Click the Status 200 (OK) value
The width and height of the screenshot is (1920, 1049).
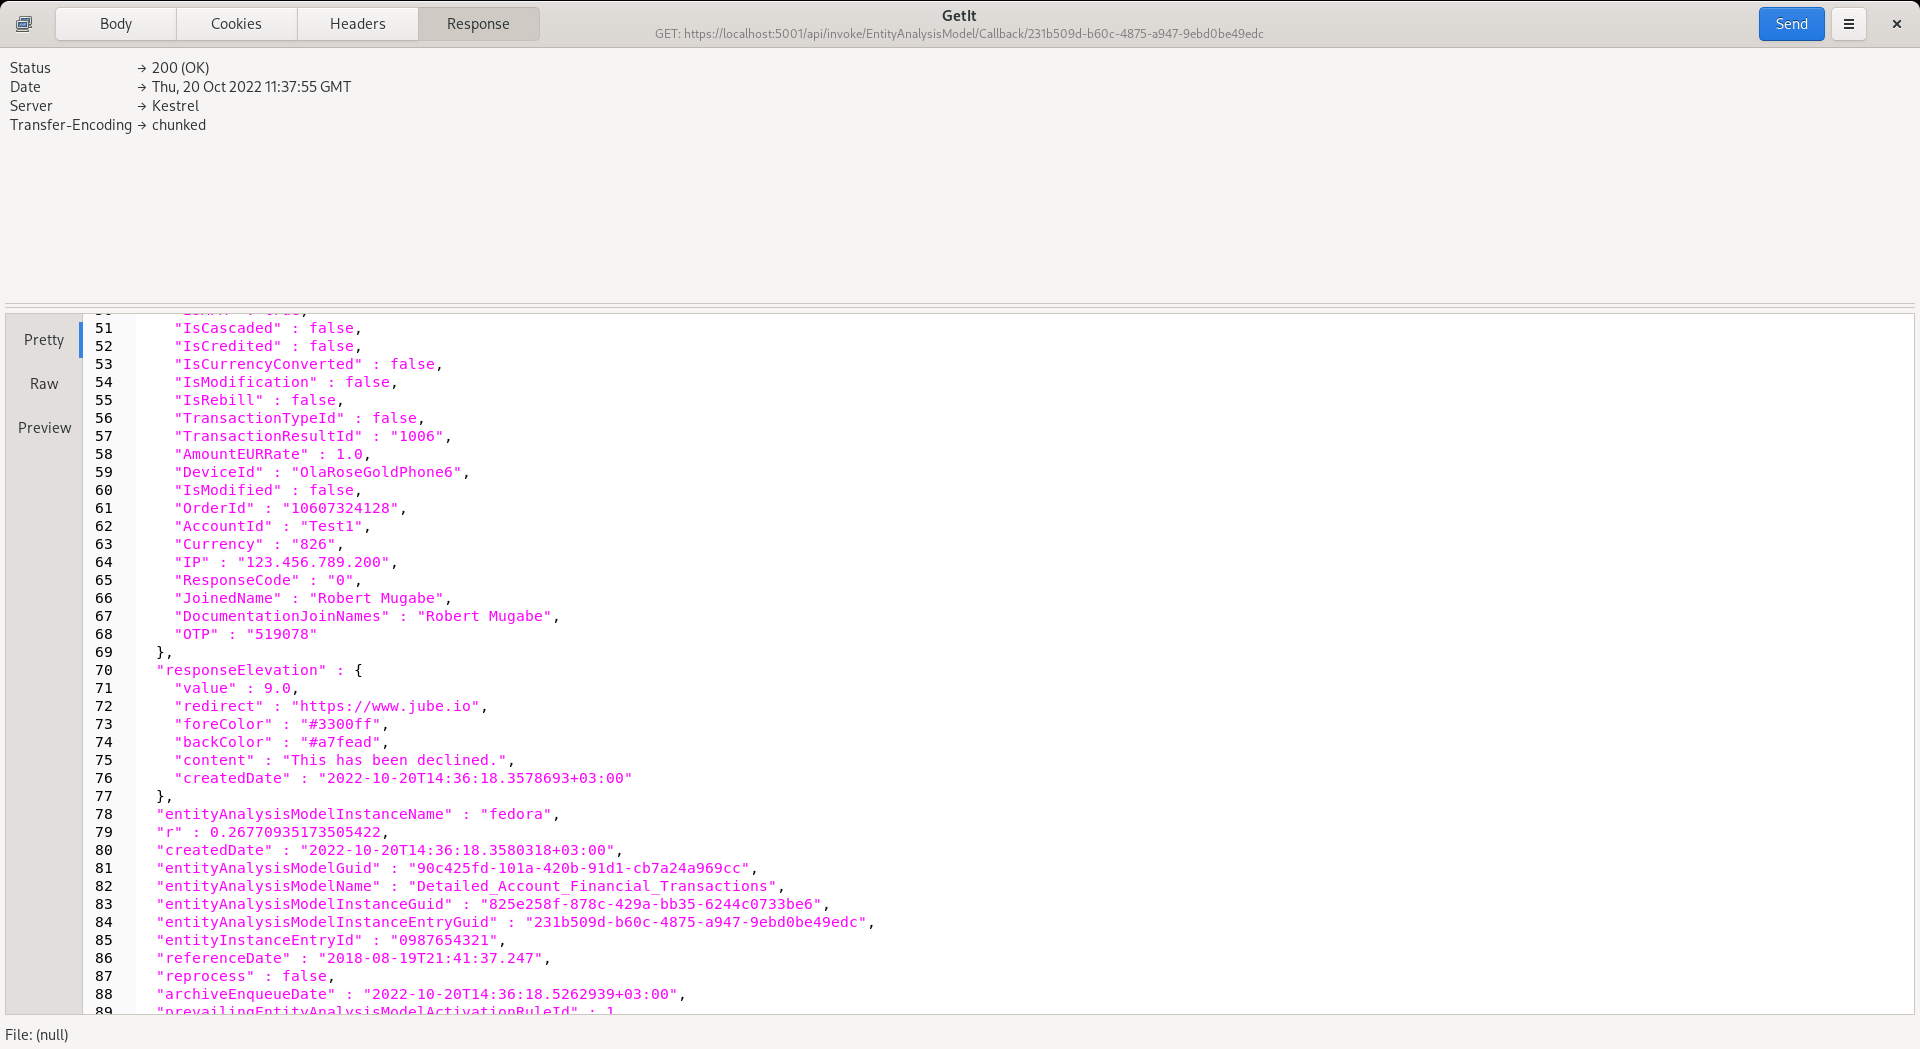point(181,68)
